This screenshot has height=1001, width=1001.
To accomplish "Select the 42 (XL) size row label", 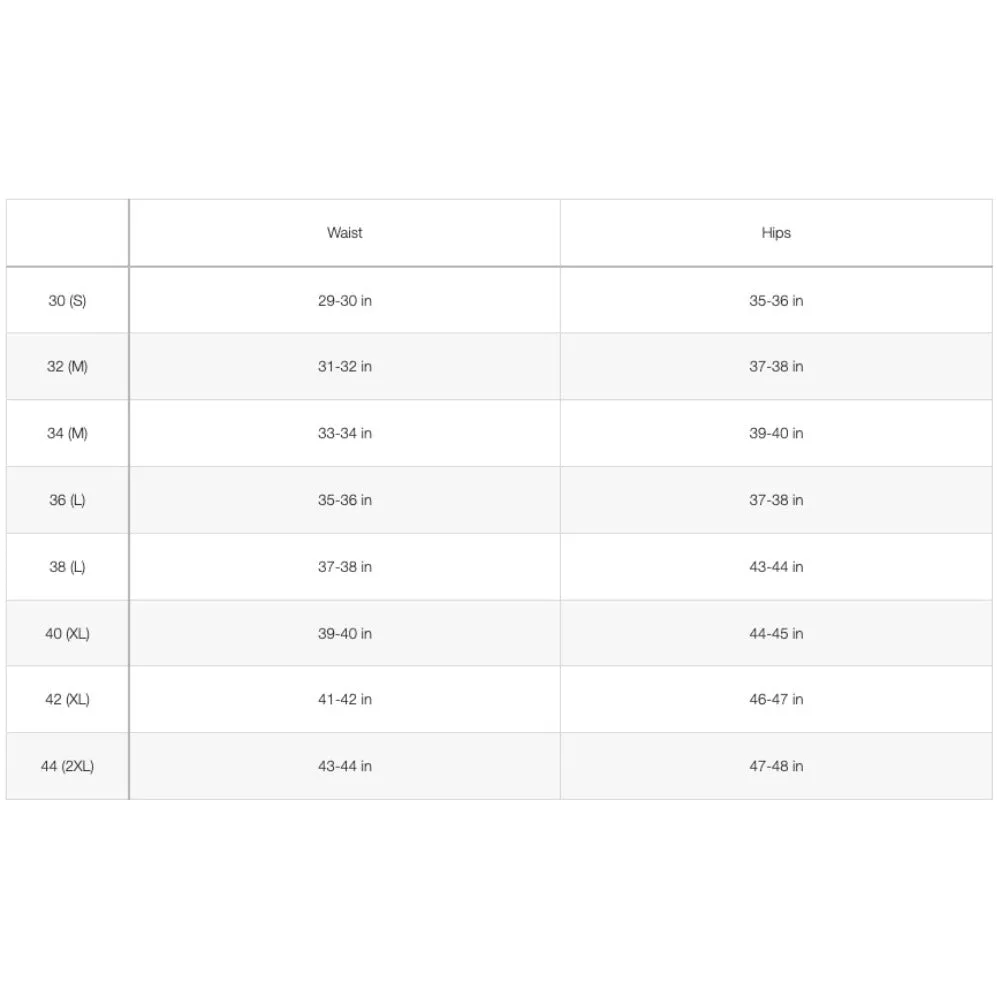I will 67,700.
